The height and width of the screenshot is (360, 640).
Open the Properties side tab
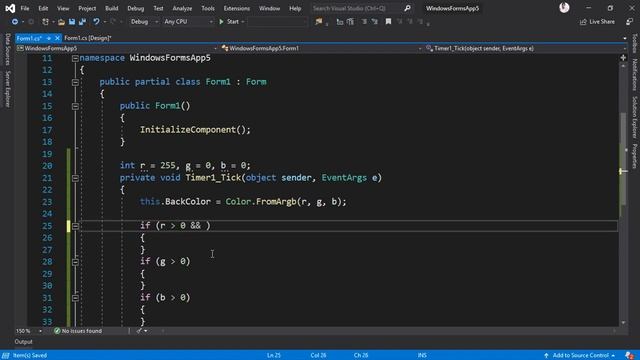(634, 156)
